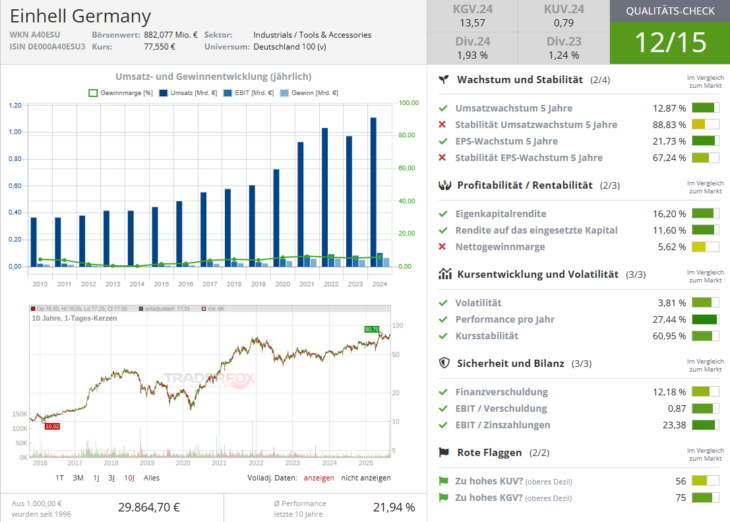Click green flag icon beside Zu hohes KGV
This screenshot has width=730, height=522.
pyautogui.click(x=443, y=497)
